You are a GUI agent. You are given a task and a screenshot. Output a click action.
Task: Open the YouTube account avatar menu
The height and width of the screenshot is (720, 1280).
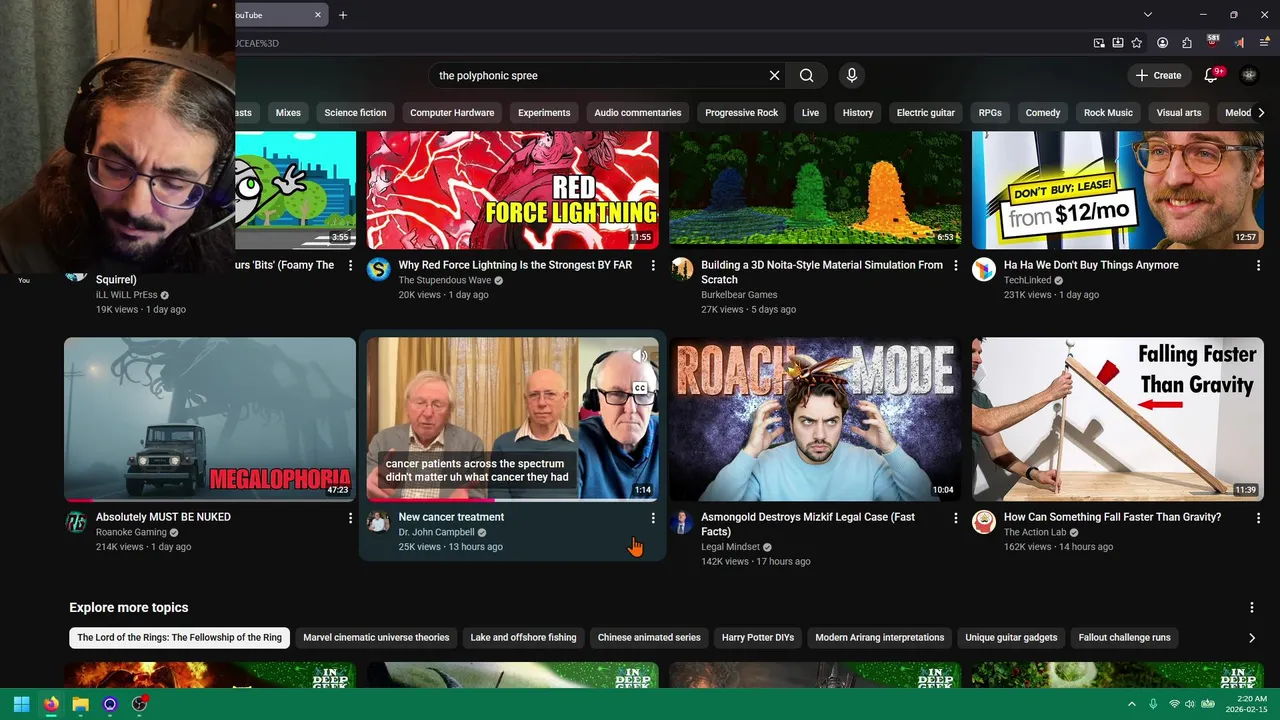(x=1249, y=75)
